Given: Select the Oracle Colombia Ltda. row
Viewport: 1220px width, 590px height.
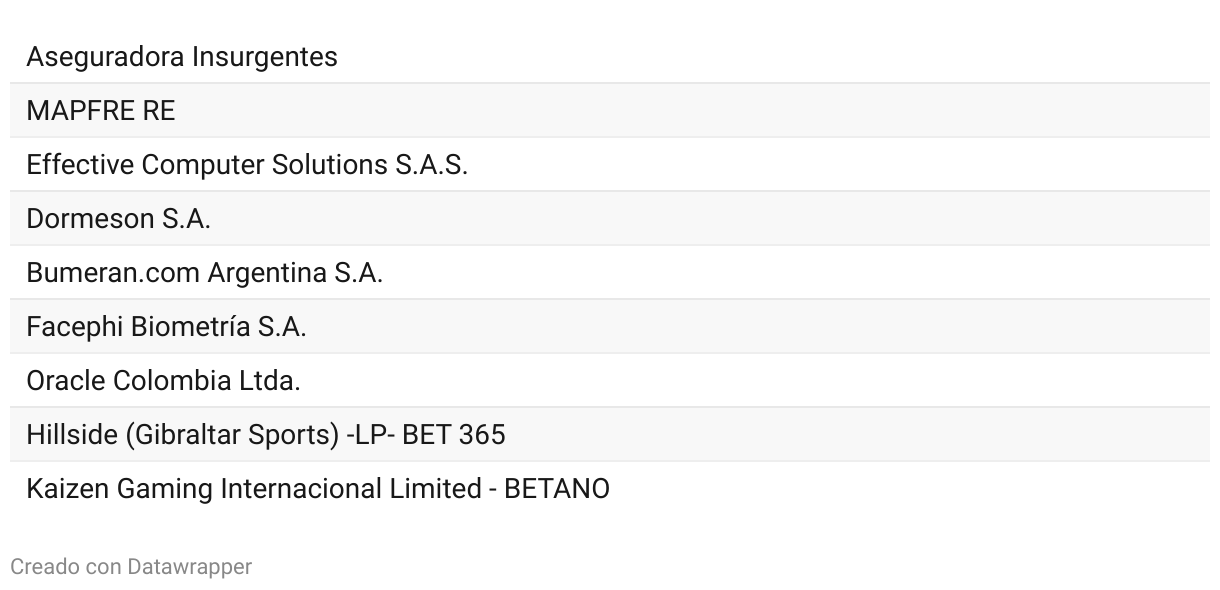Looking at the screenshot, I should pyautogui.click(x=610, y=380).
